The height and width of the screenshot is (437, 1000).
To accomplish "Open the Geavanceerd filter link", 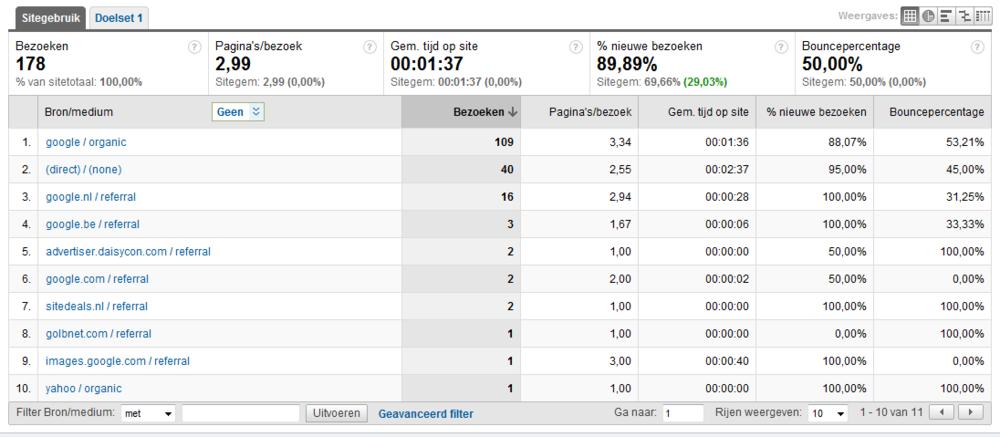I will click(x=426, y=414).
